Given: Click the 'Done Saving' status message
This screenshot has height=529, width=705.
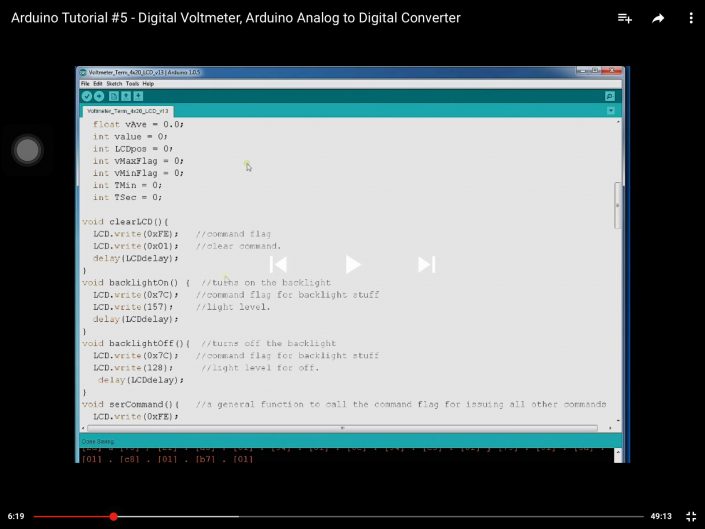Looking at the screenshot, I should click(98, 442).
